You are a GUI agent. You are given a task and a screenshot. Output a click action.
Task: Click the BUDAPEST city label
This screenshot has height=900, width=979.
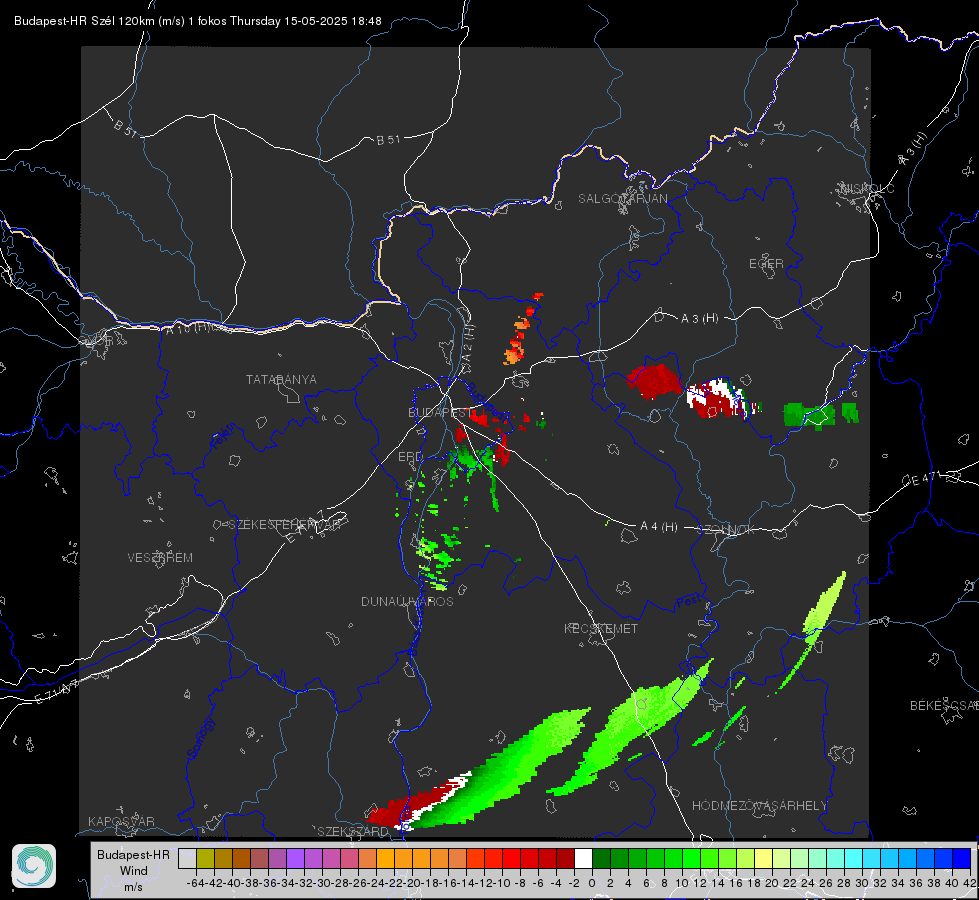(x=440, y=413)
